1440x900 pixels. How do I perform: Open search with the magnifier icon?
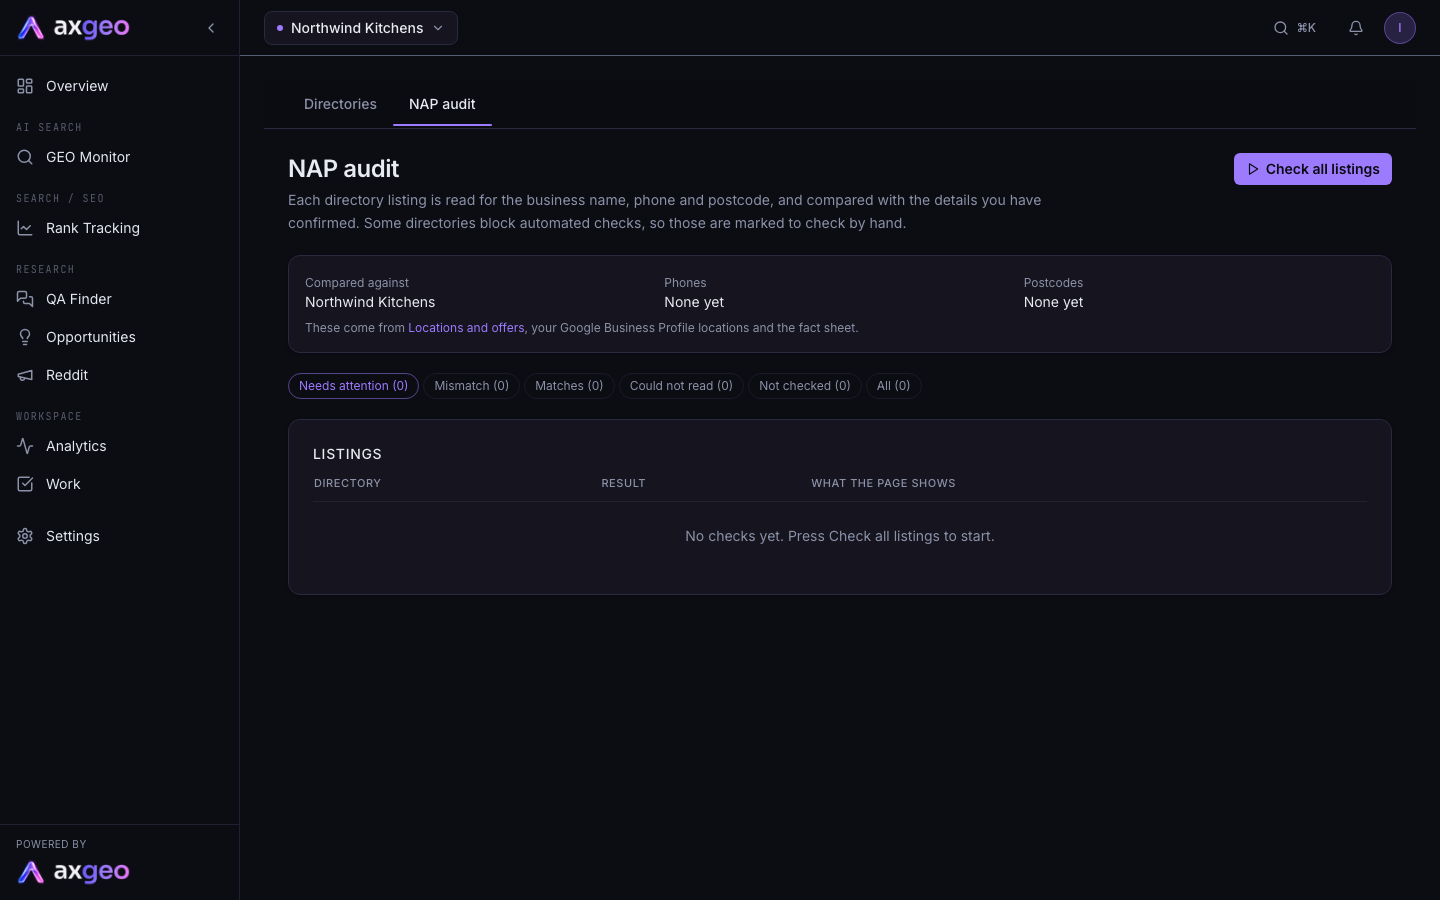point(1281,28)
